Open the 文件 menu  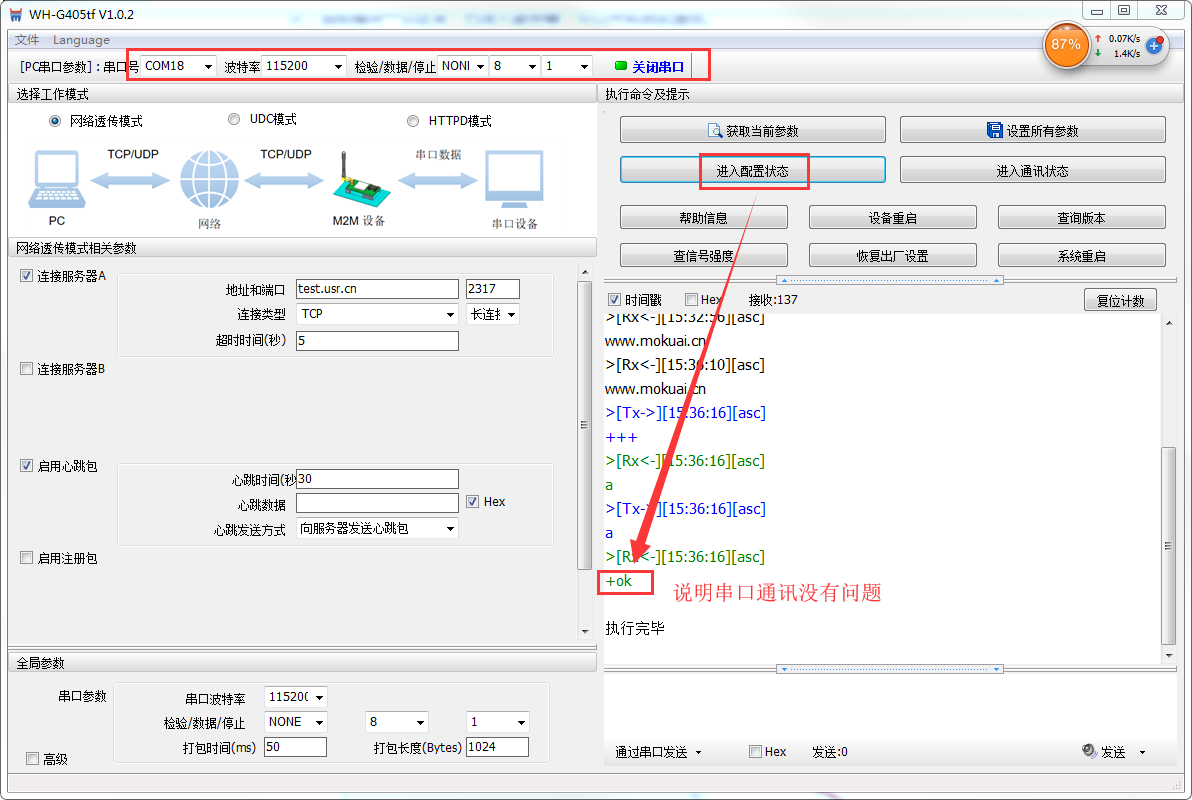pos(27,40)
